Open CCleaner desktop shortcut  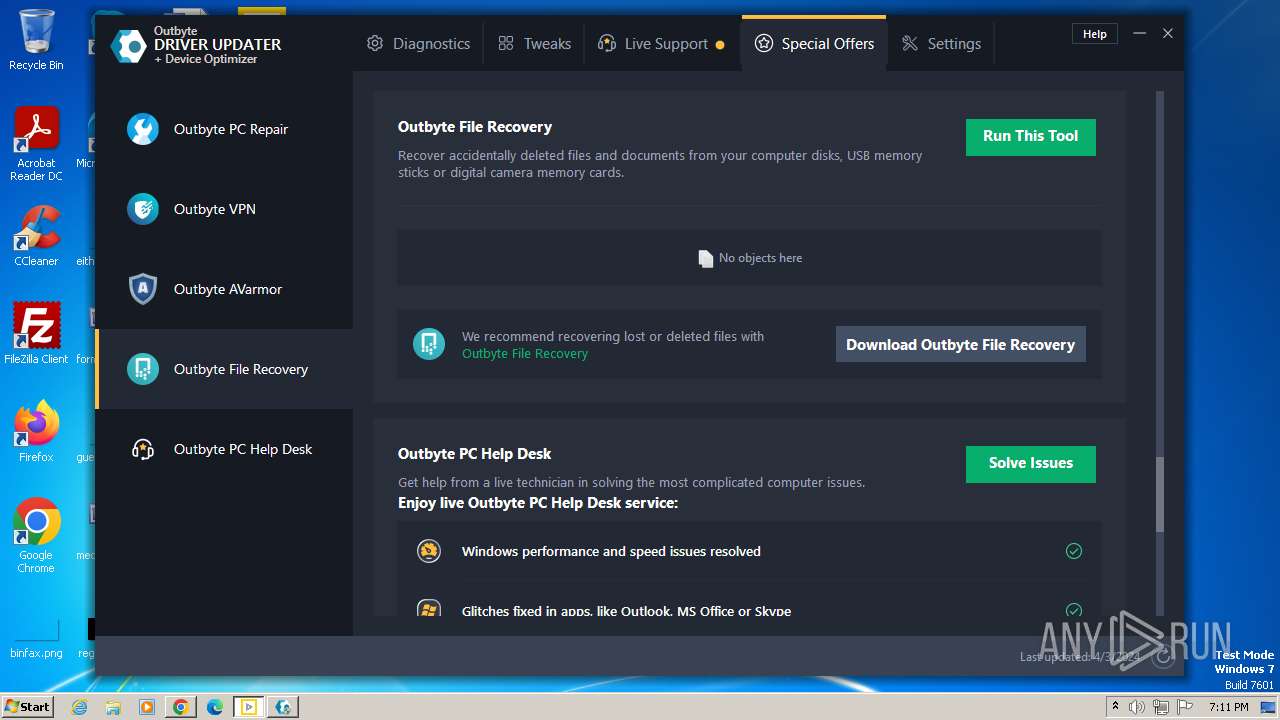(x=36, y=236)
